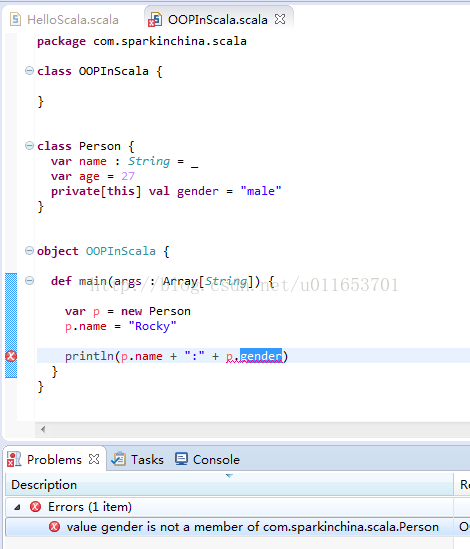Close the OOPInScala.scala editor tab
470x549 pixels.
pos(280,19)
